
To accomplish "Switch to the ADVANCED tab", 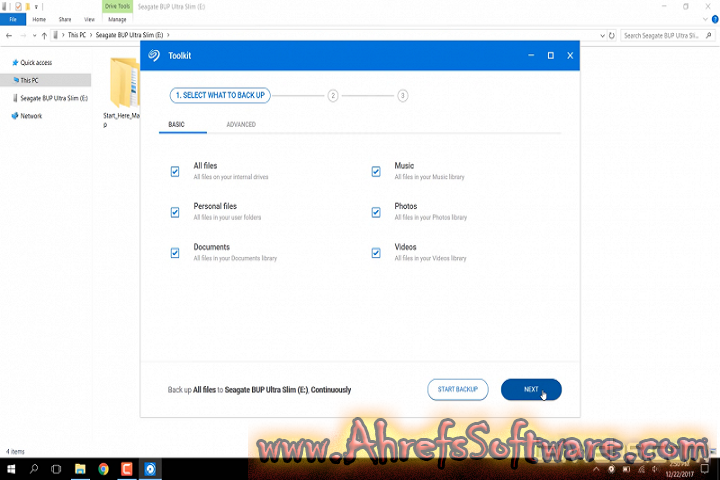I will click(x=241, y=124).
